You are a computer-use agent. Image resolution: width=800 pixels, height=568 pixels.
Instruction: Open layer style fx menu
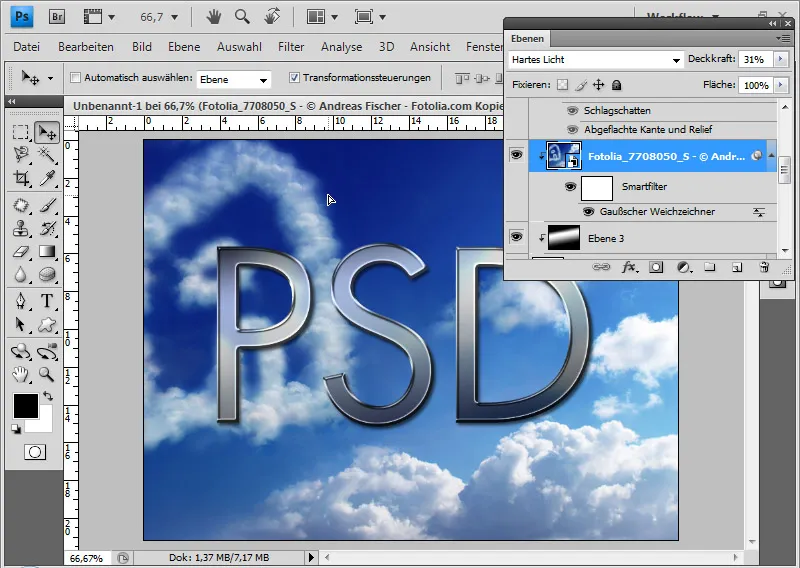tap(630, 267)
